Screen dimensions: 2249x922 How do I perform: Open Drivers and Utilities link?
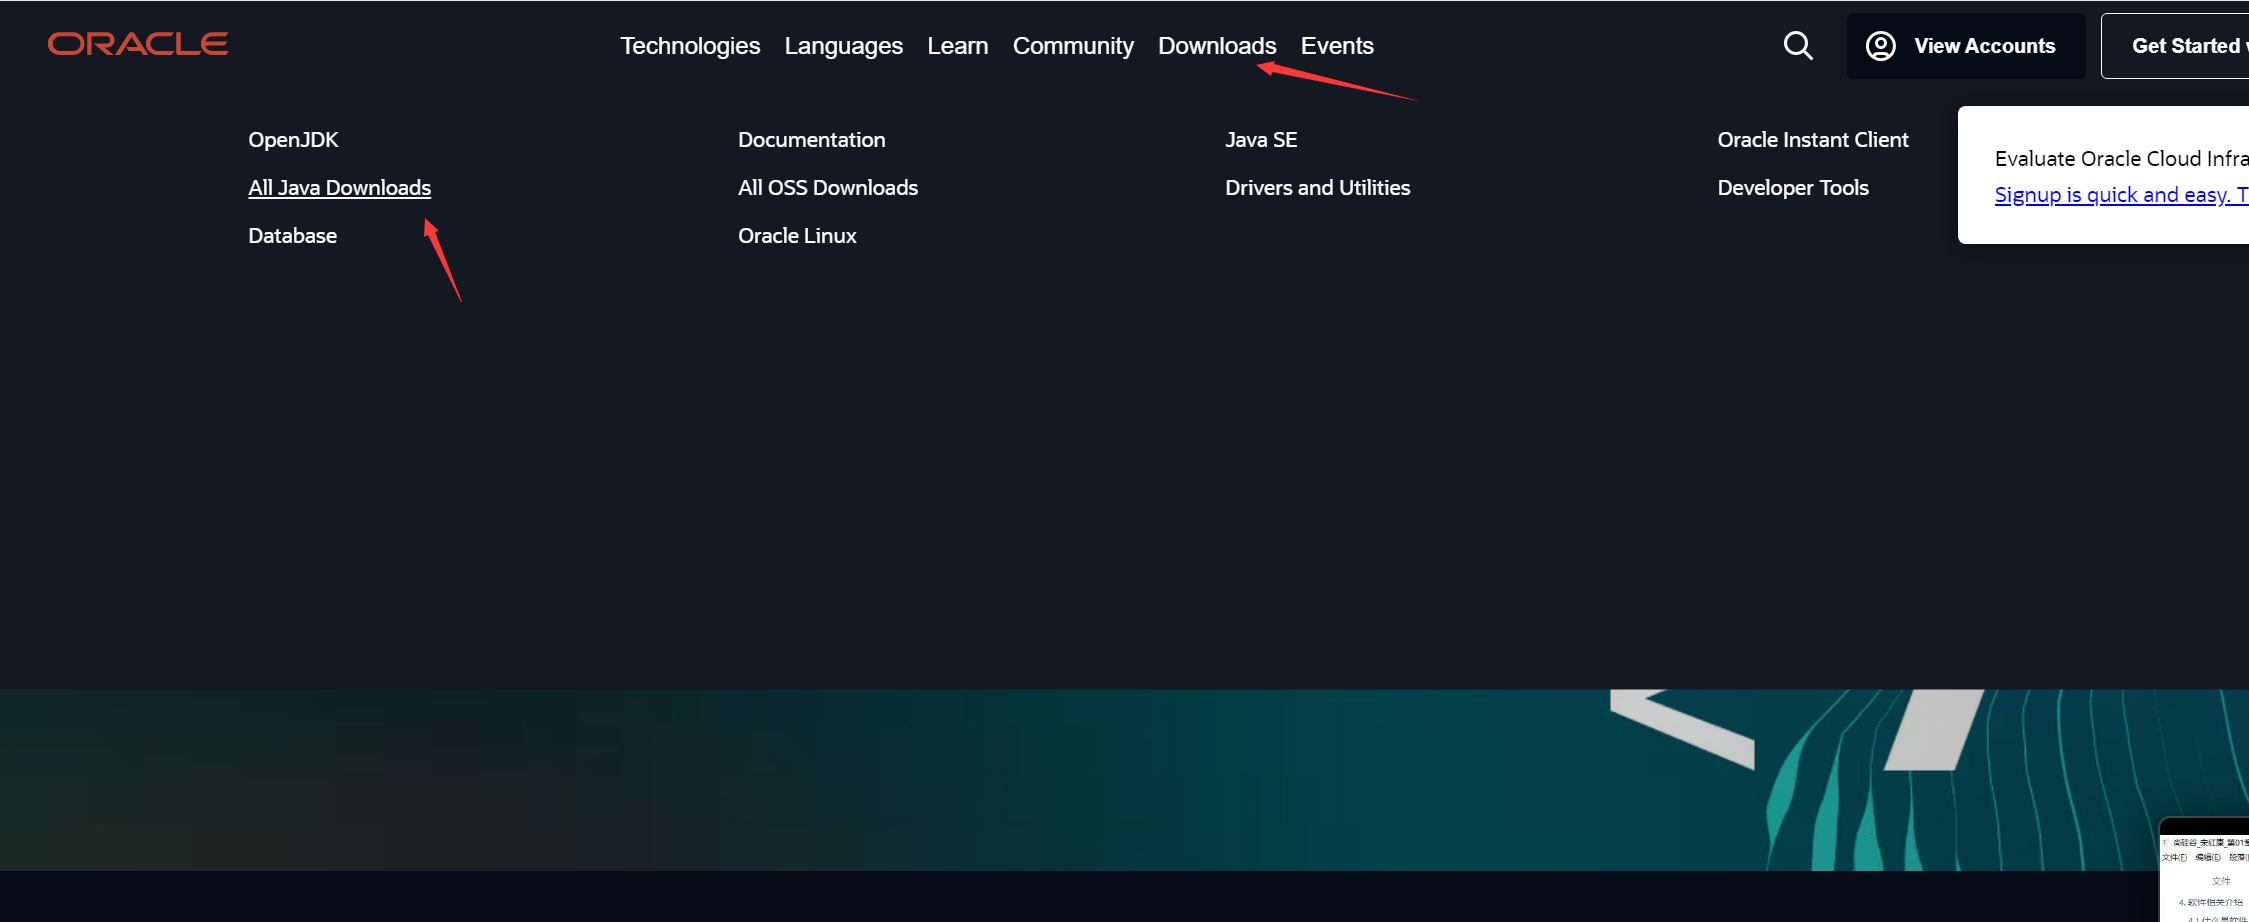[x=1317, y=188]
